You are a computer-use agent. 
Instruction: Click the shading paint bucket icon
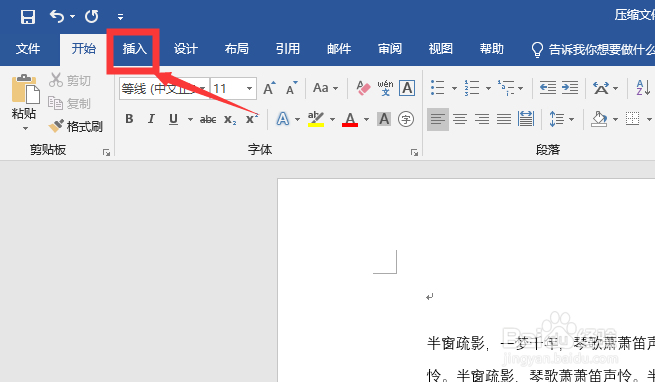click(x=599, y=119)
